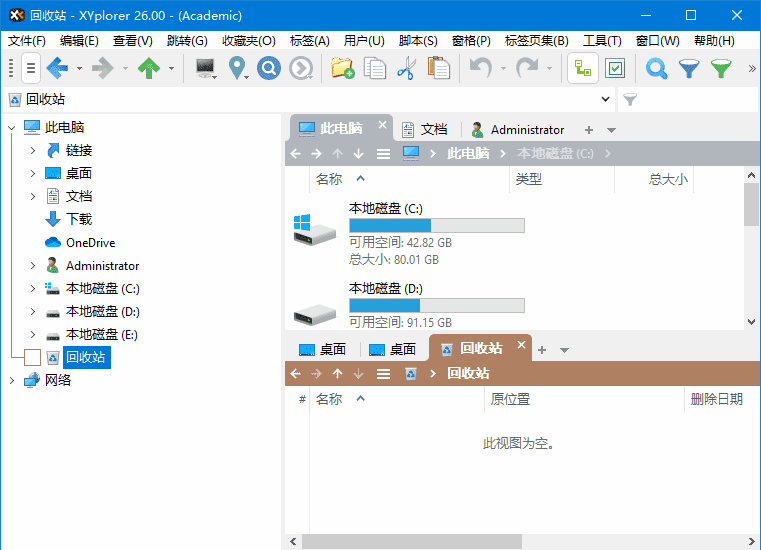Expand the Administrator tree node
Image resolution: width=761 pixels, height=550 pixels.
coord(33,266)
